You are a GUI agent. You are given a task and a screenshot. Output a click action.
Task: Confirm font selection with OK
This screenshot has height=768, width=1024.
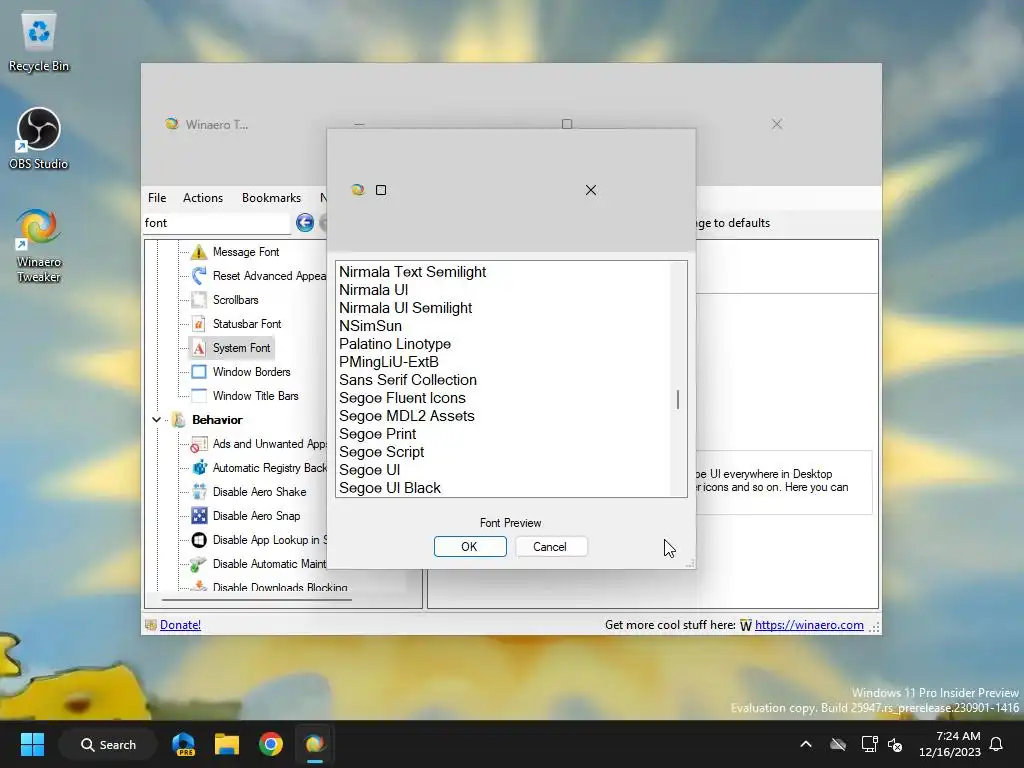470,547
